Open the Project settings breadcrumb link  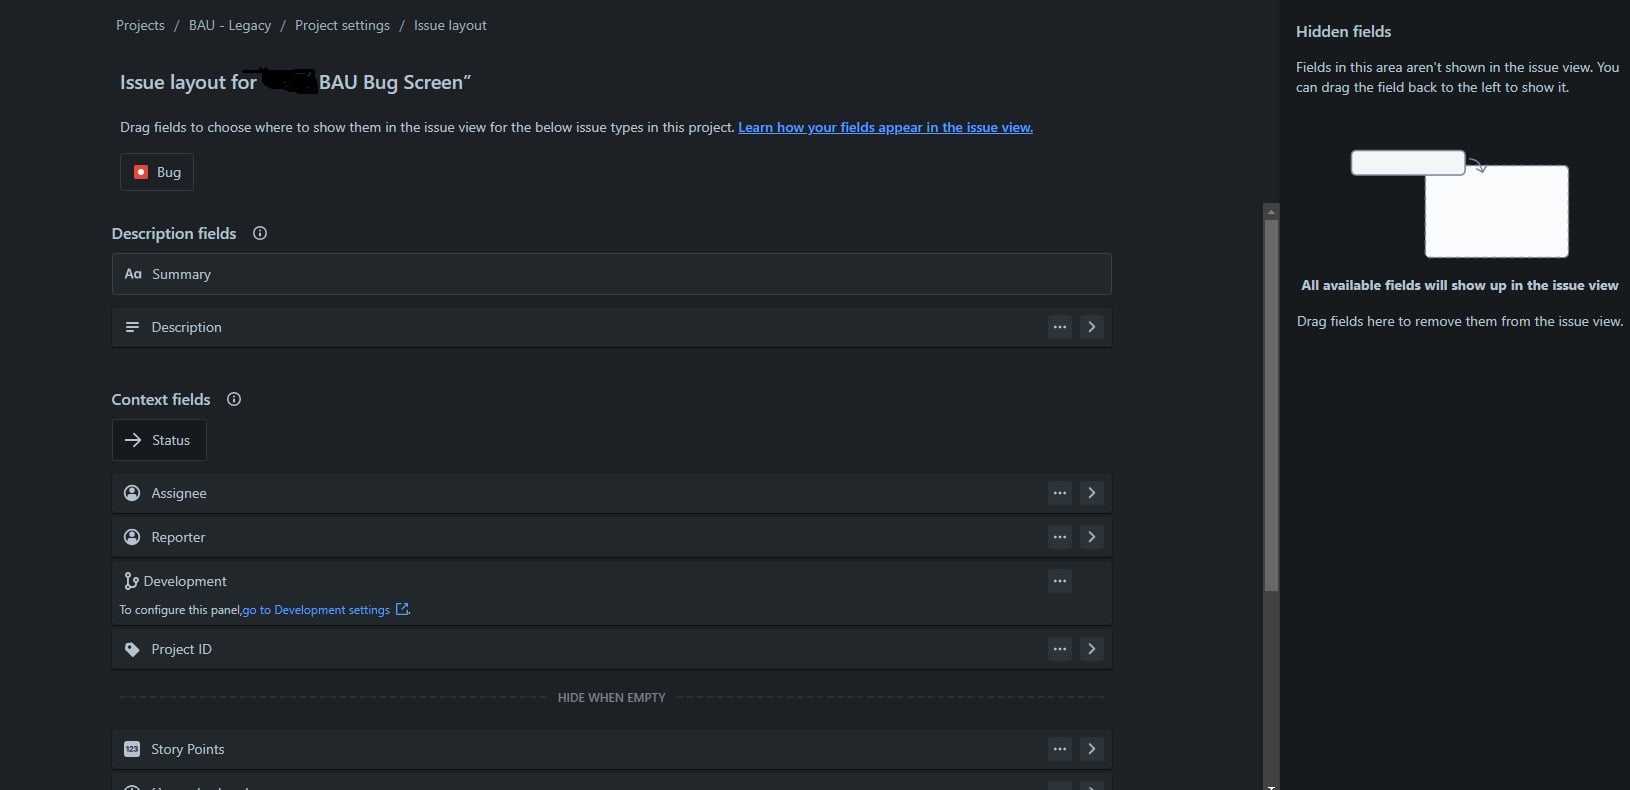(x=342, y=25)
